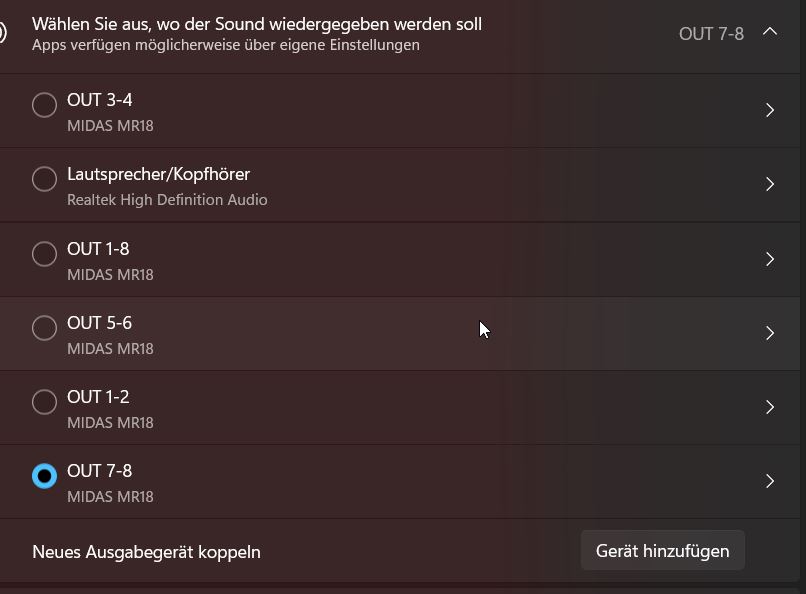The image size is (806, 594).
Task: Open OUT 7-8 device details chevron
Action: [x=770, y=481]
